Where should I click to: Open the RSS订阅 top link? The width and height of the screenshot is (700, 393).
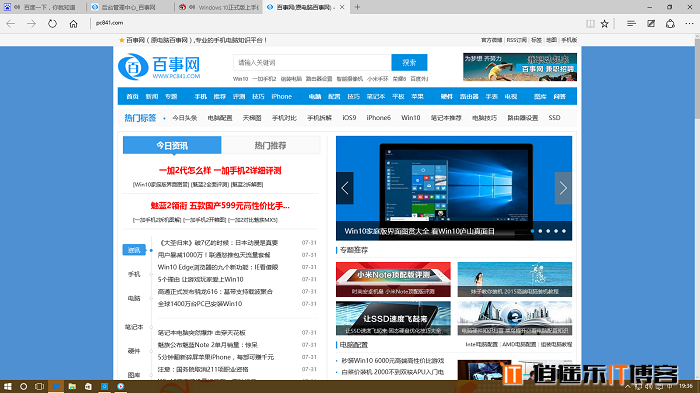(517, 40)
